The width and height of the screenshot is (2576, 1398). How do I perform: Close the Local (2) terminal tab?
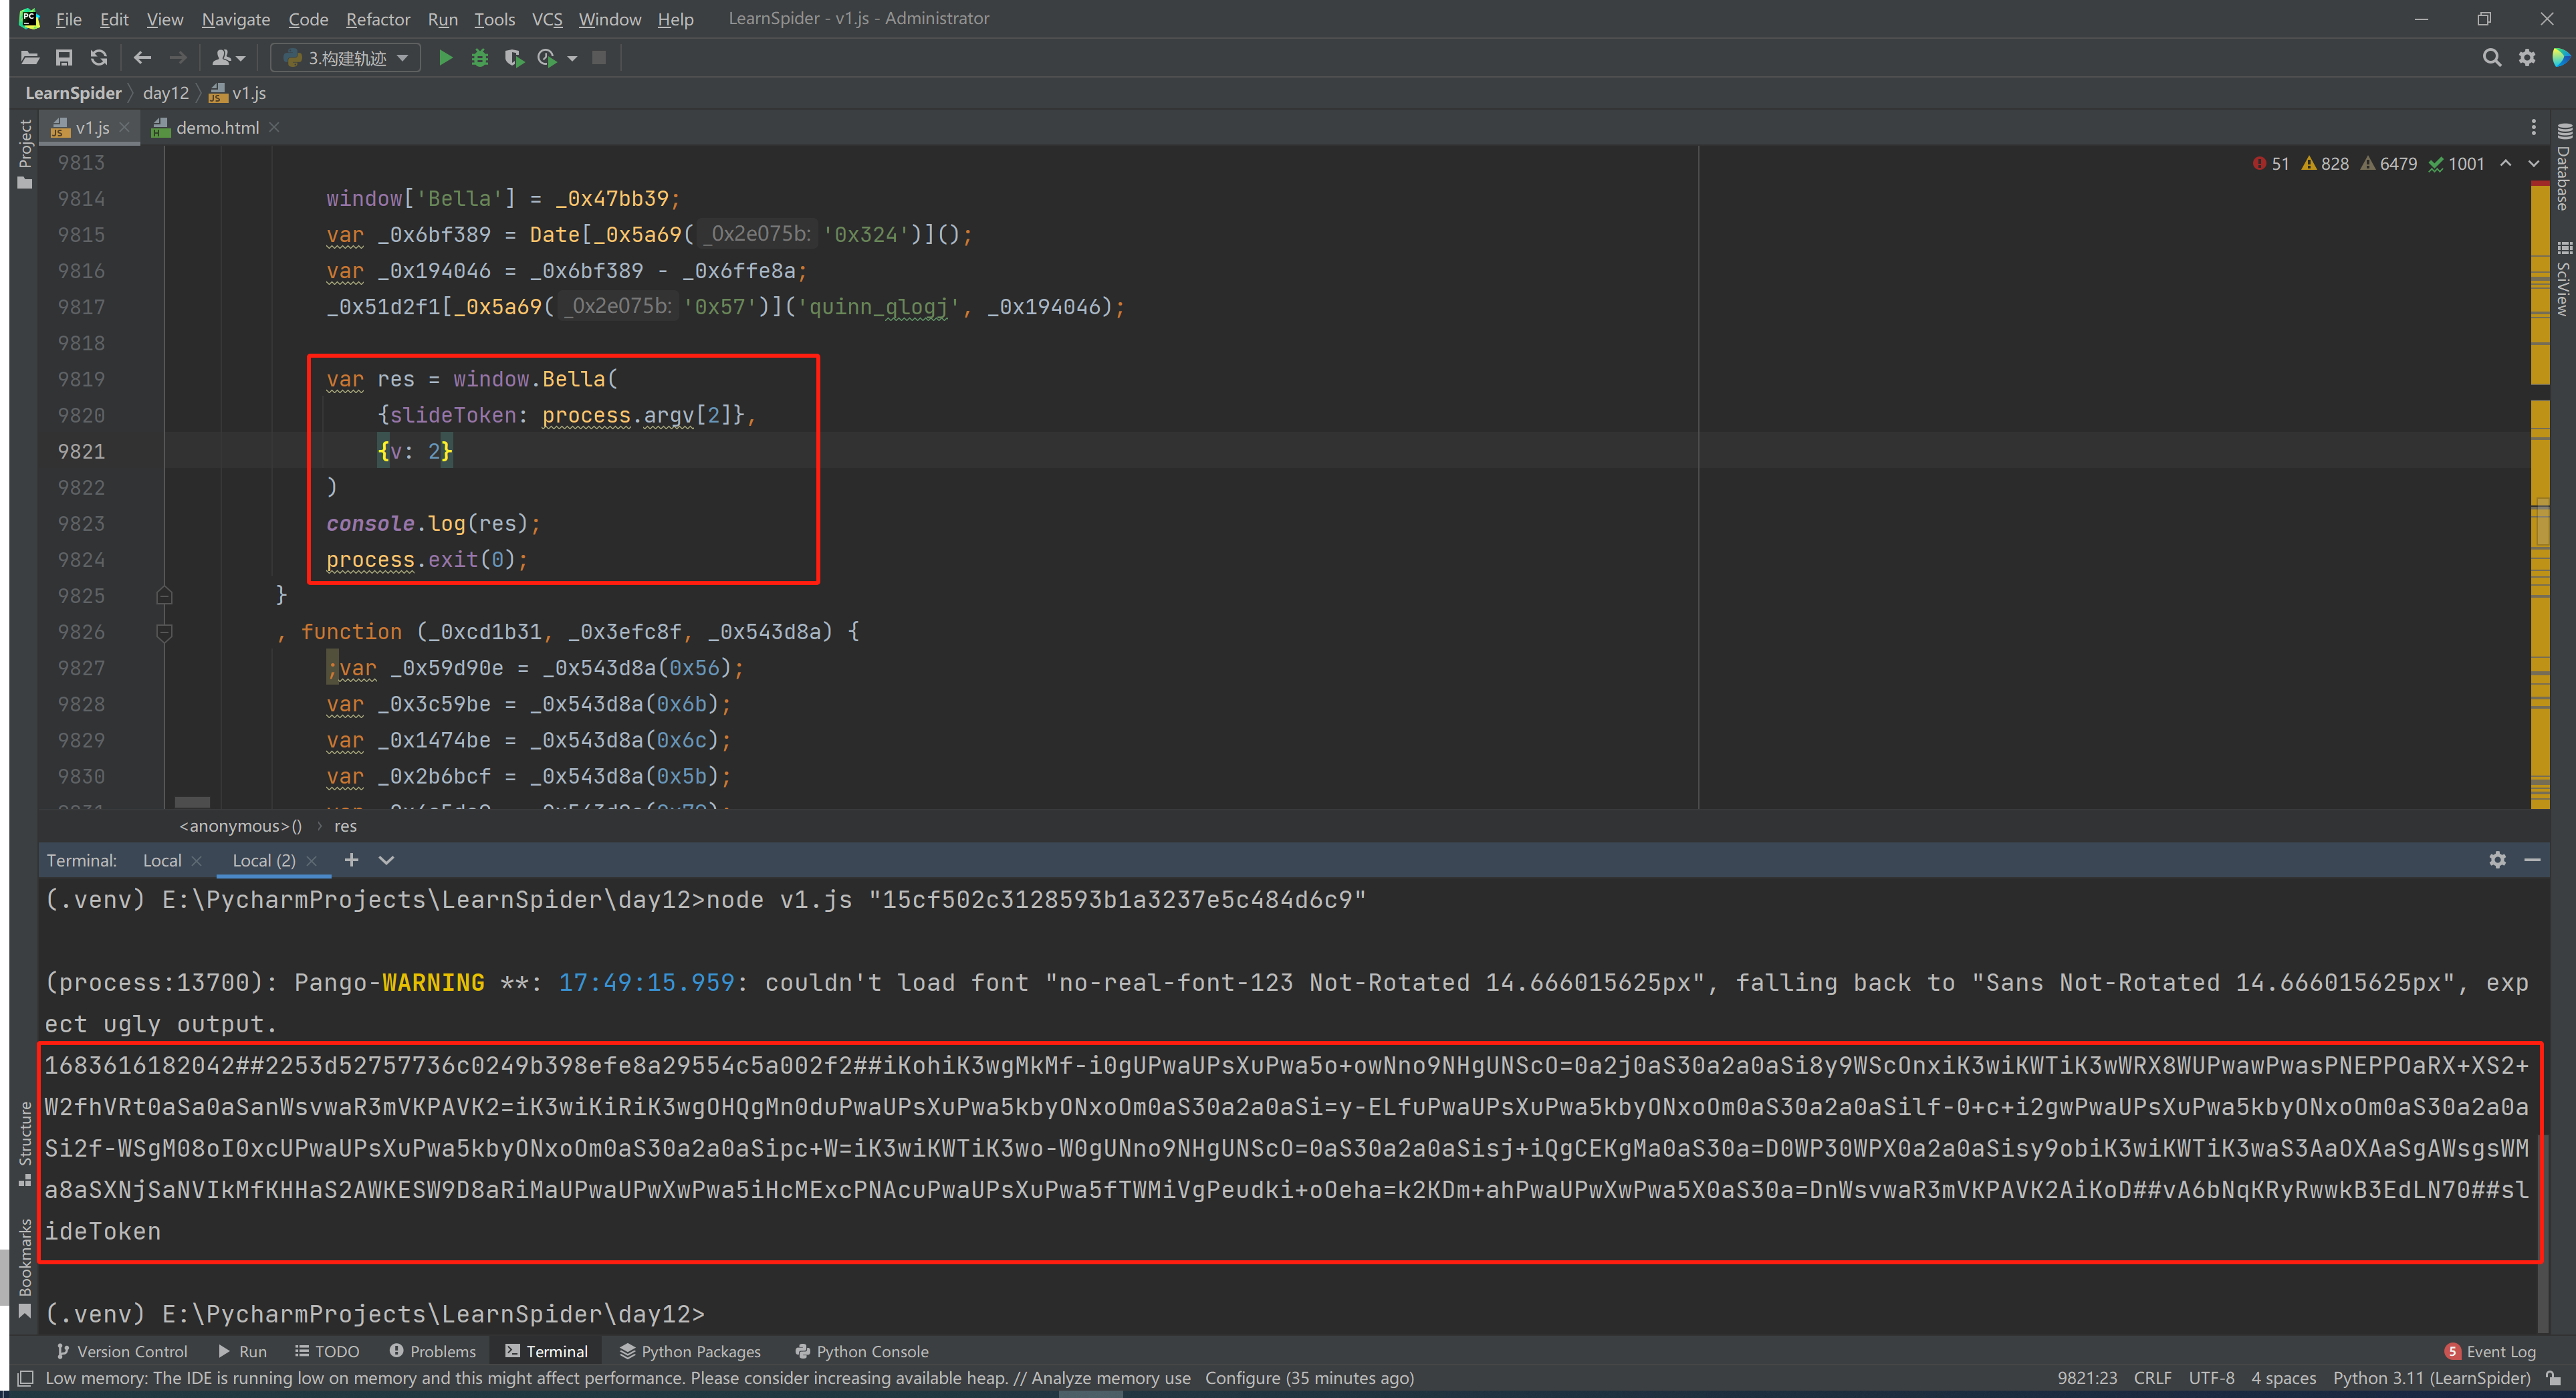coord(311,860)
